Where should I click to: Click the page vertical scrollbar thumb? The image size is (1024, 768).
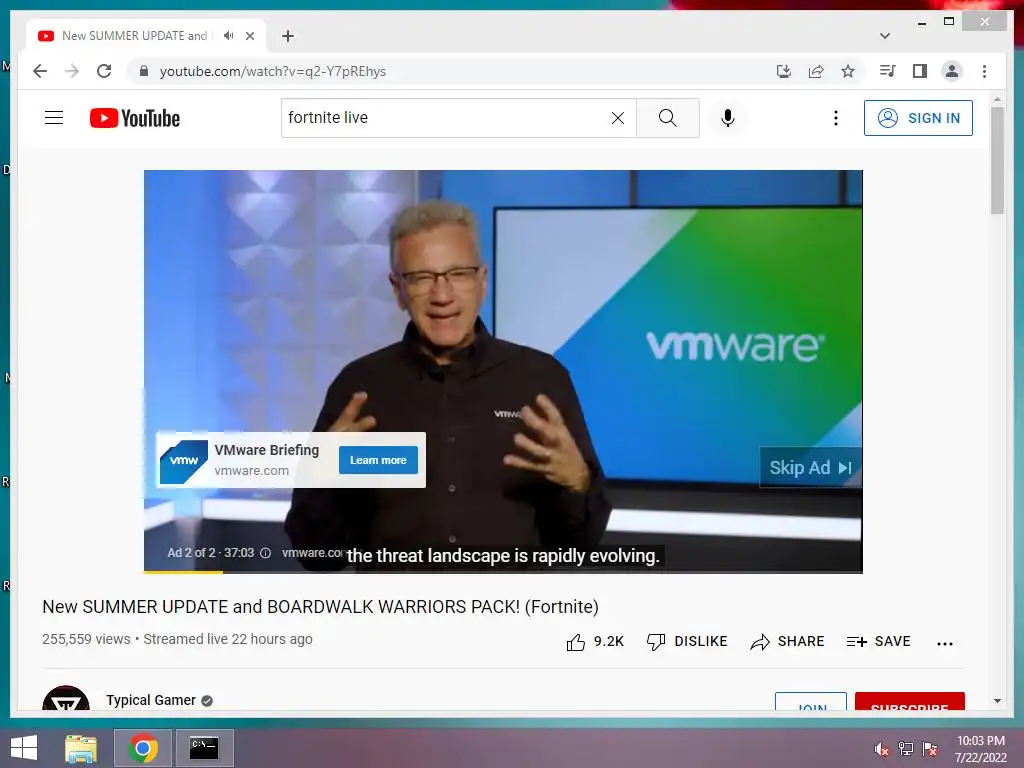click(997, 159)
